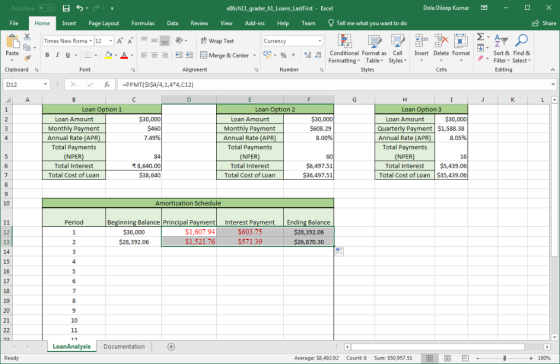Click the formula bar containing =PPMT
Screen dimensions: 560x364
333,85
